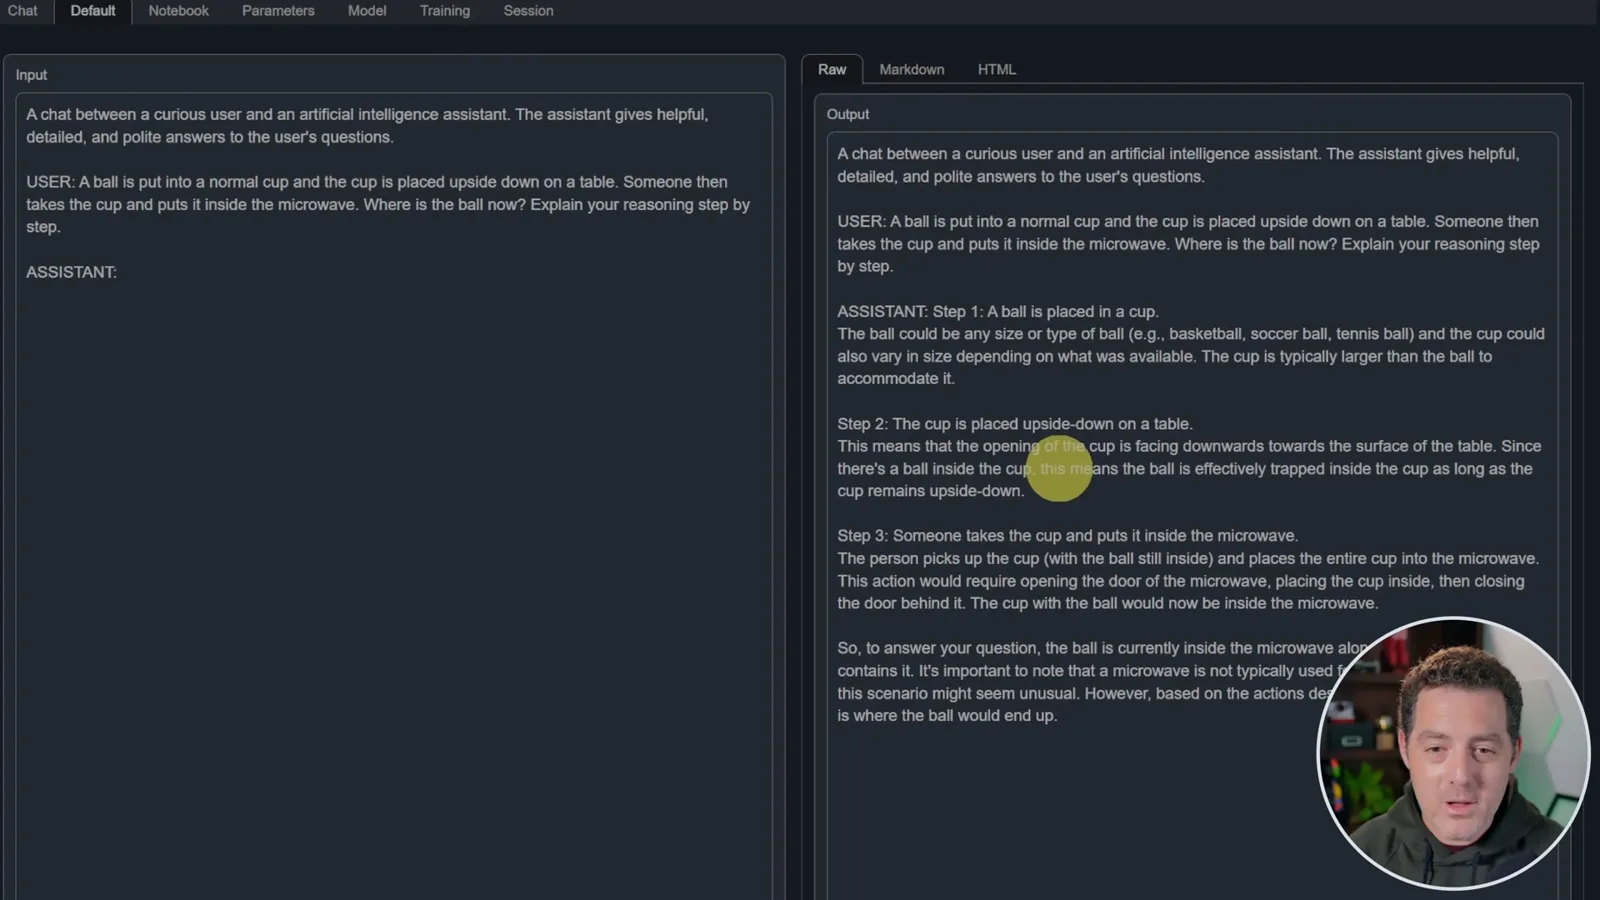
Task: Open the Notebook tab
Action: pos(178,11)
